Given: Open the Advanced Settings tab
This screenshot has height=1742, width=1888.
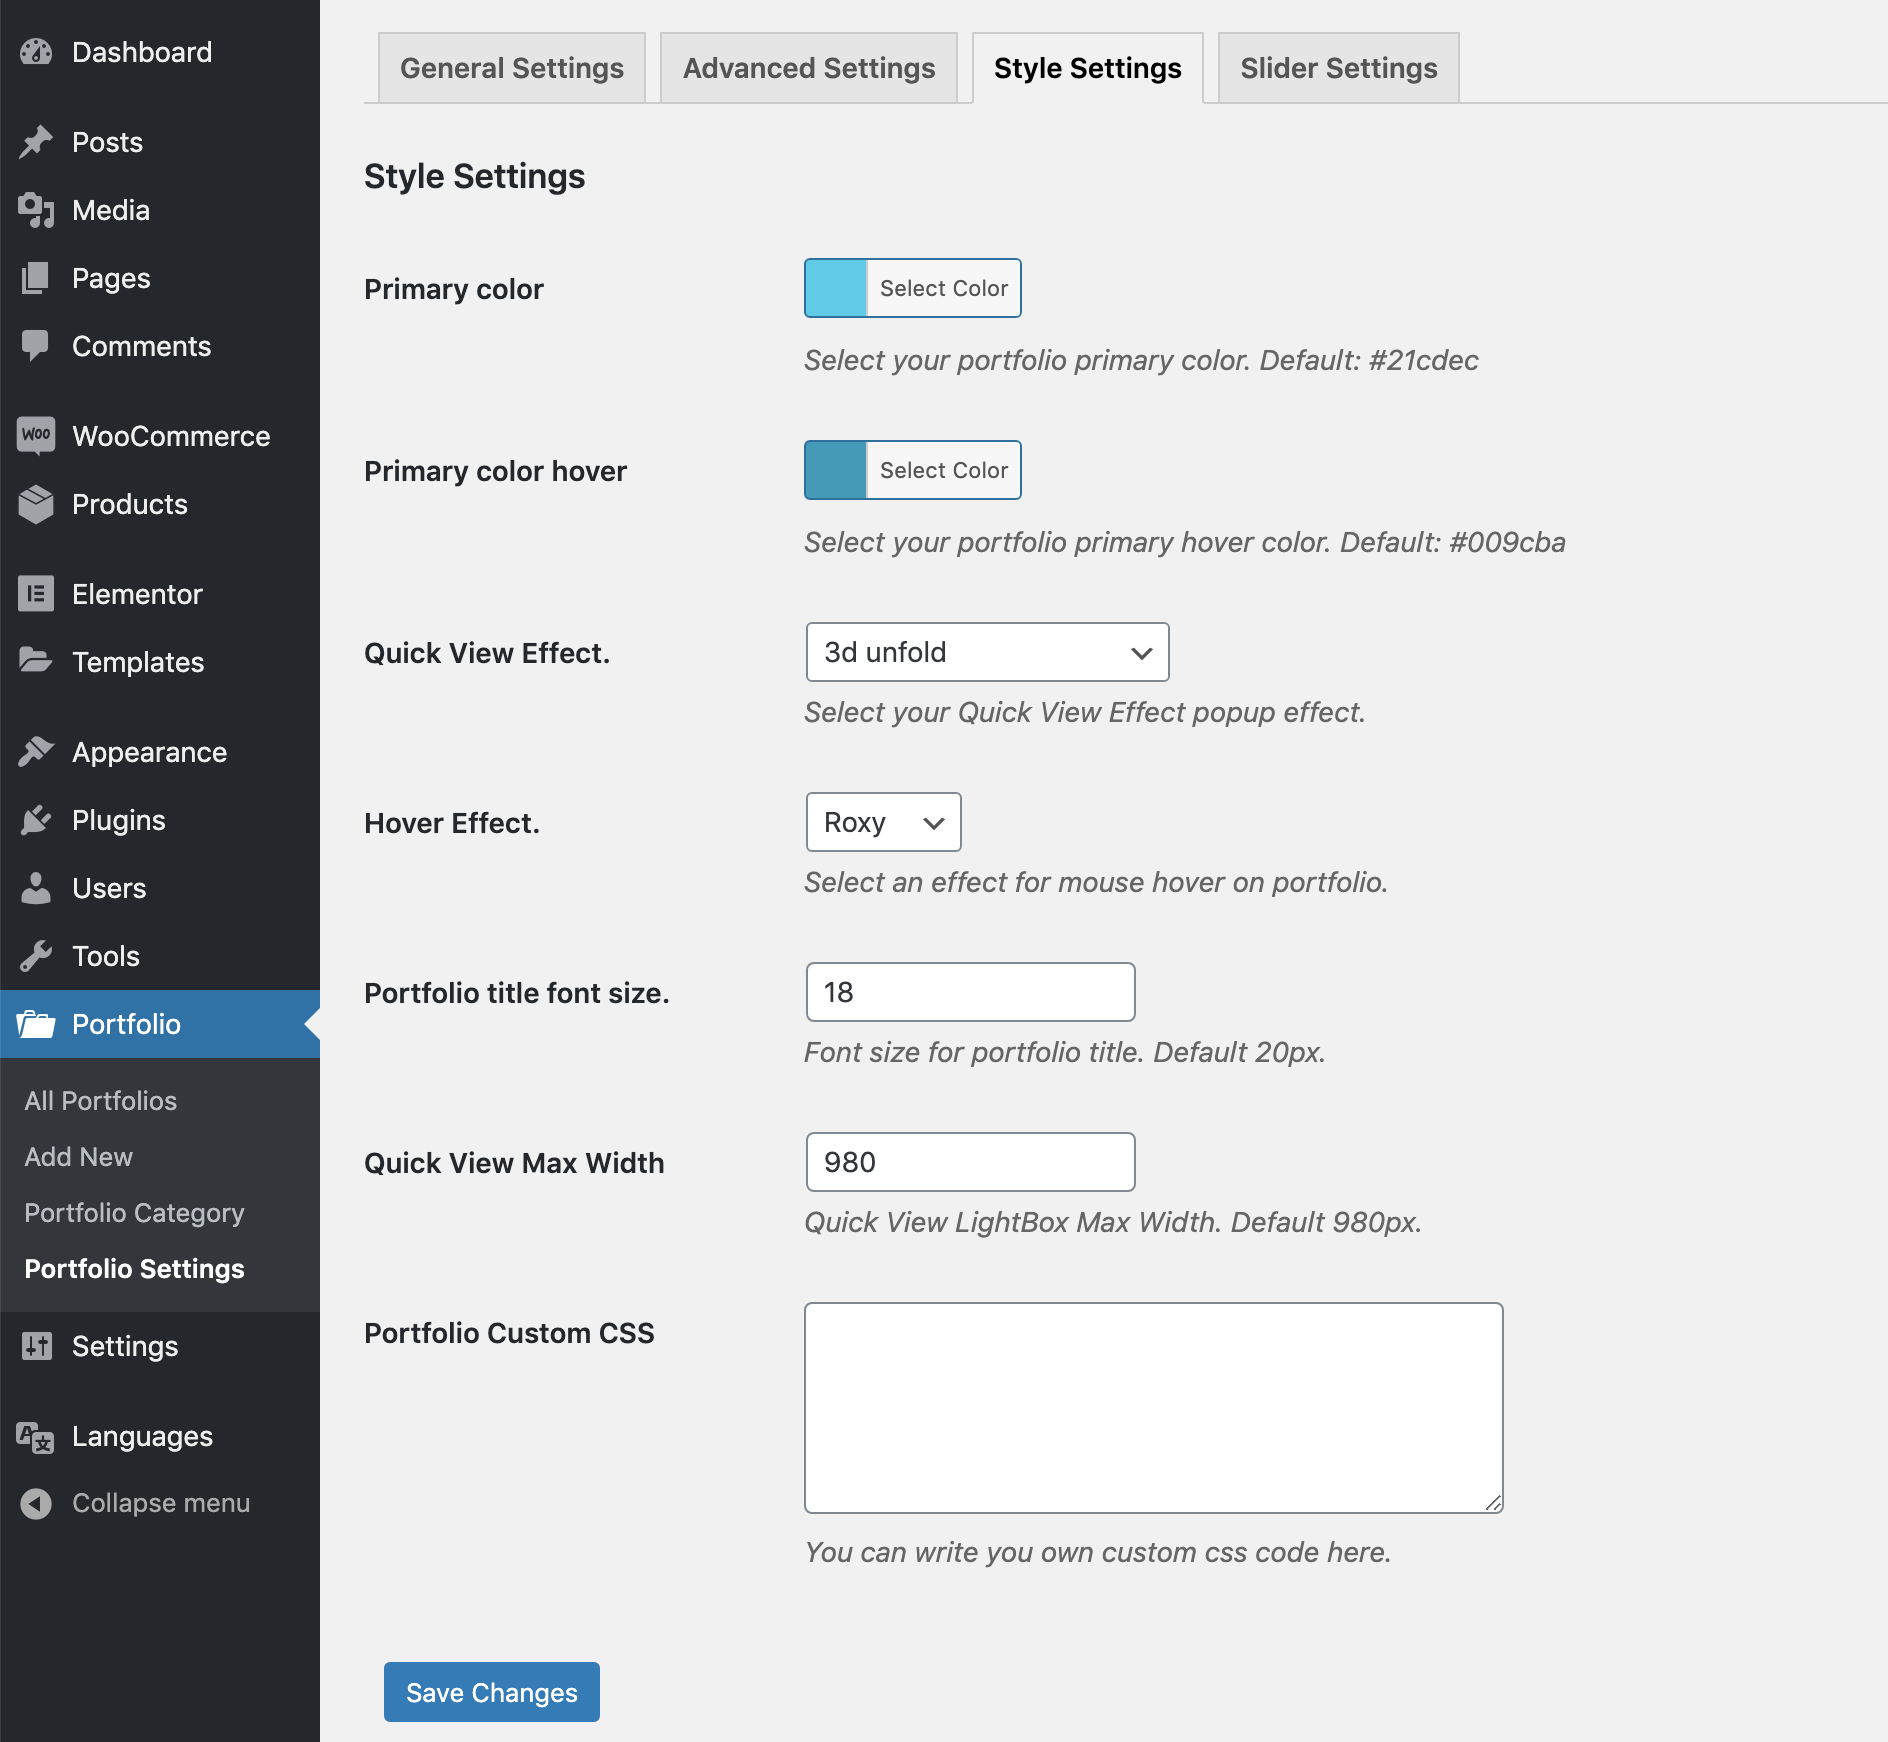Looking at the screenshot, I should click(809, 68).
